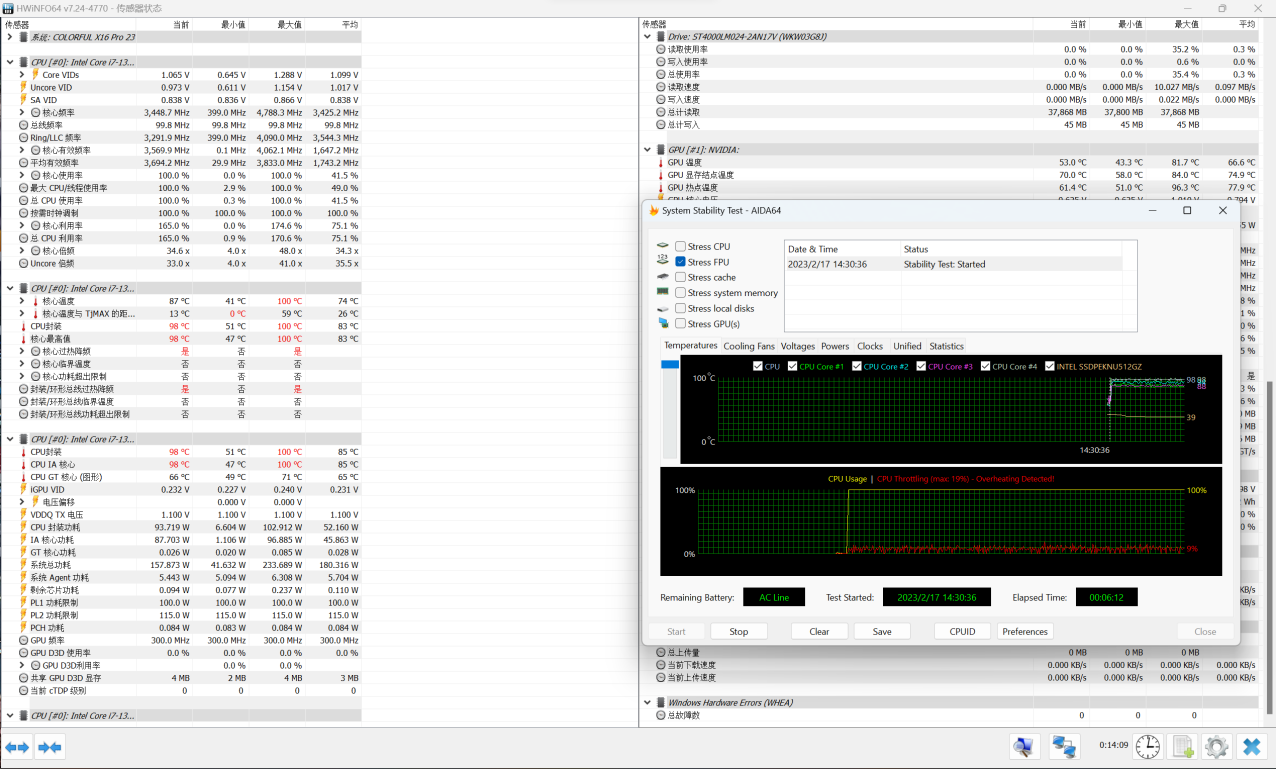Open HWiNFO settings gear icon
The width and height of the screenshot is (1276, 769).
tap(1216, 746)
